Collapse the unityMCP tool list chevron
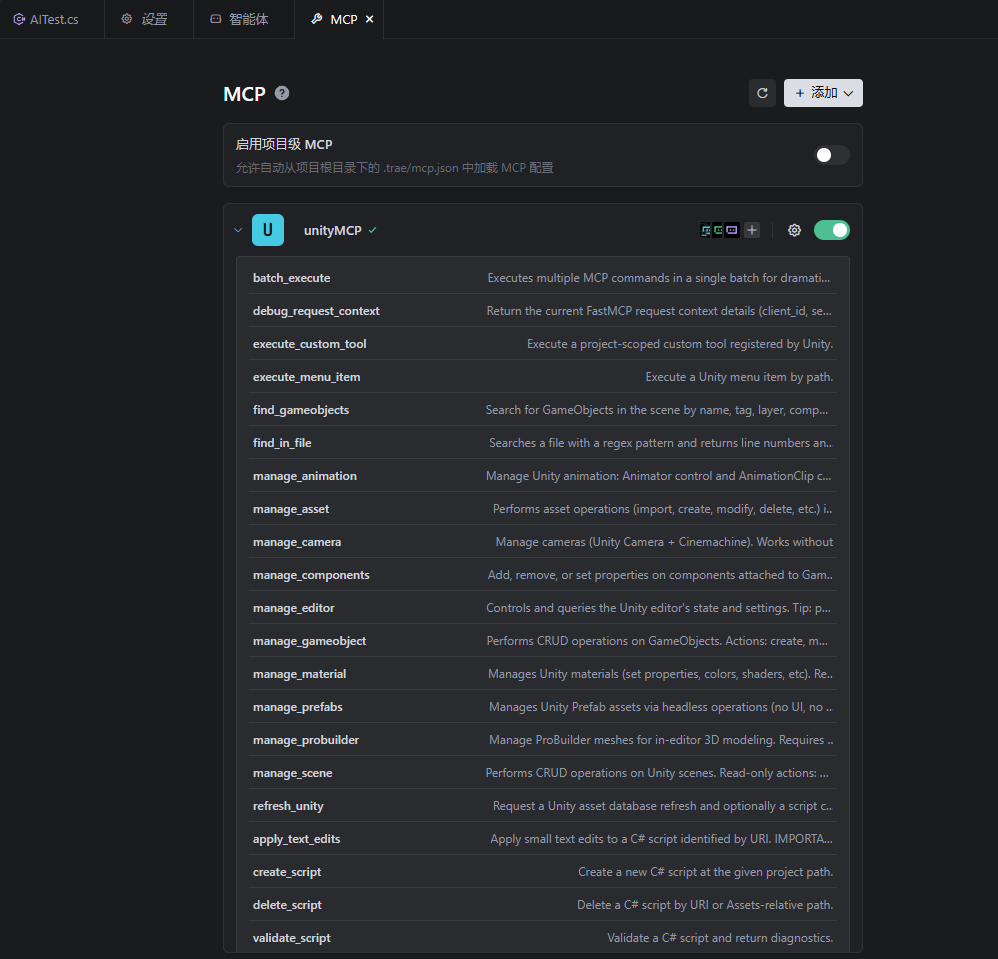The width and height of the screenshot is (998, 959). tap(238, 230)
